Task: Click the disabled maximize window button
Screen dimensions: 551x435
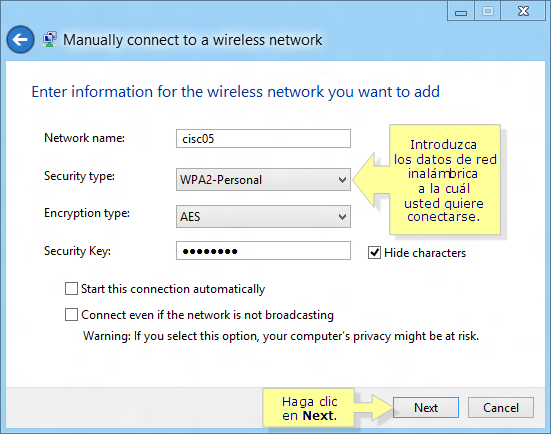Action: click(x=487, y=11)
